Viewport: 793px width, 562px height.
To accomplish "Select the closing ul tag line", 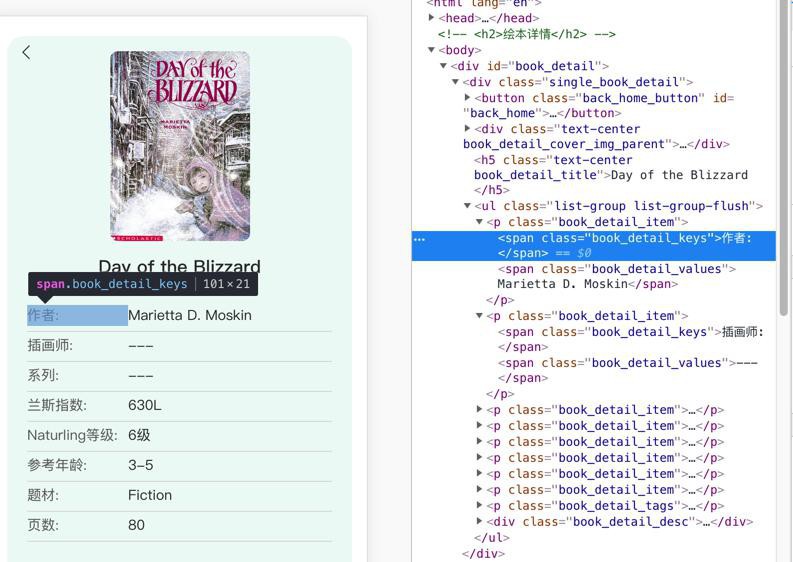I will [x=492, y=538].
